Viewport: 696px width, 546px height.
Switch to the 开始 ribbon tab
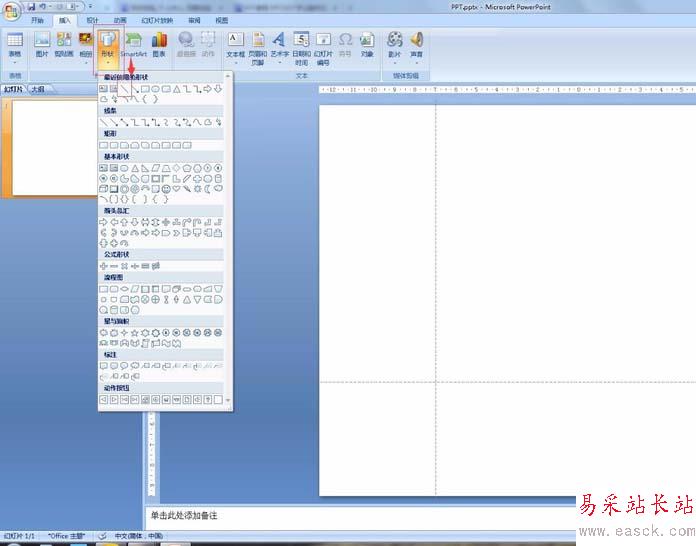coord(38,20)
